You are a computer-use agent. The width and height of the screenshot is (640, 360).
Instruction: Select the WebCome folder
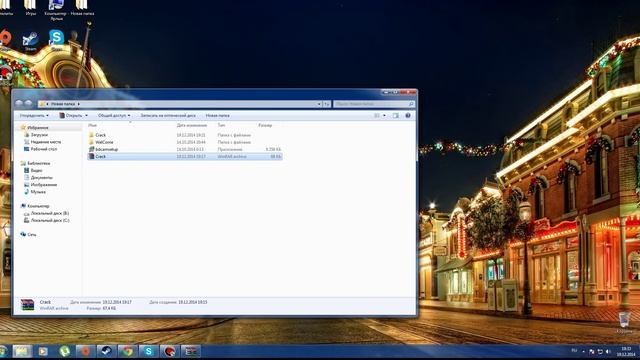(184, 142)
